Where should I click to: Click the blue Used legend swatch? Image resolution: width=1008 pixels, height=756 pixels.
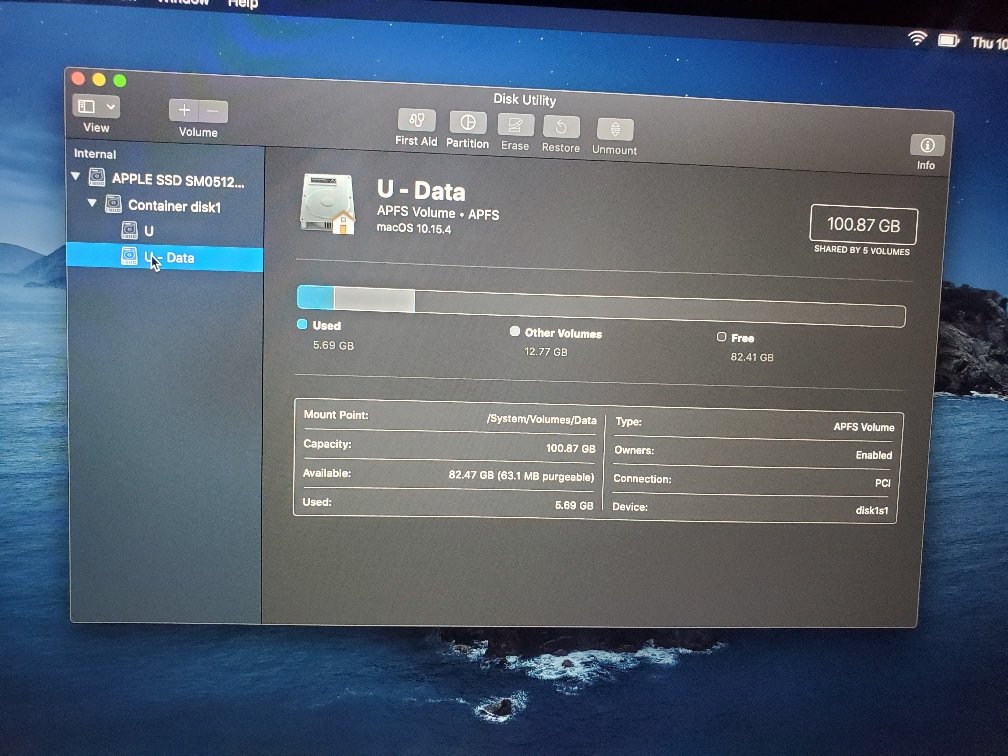point(302,324)
